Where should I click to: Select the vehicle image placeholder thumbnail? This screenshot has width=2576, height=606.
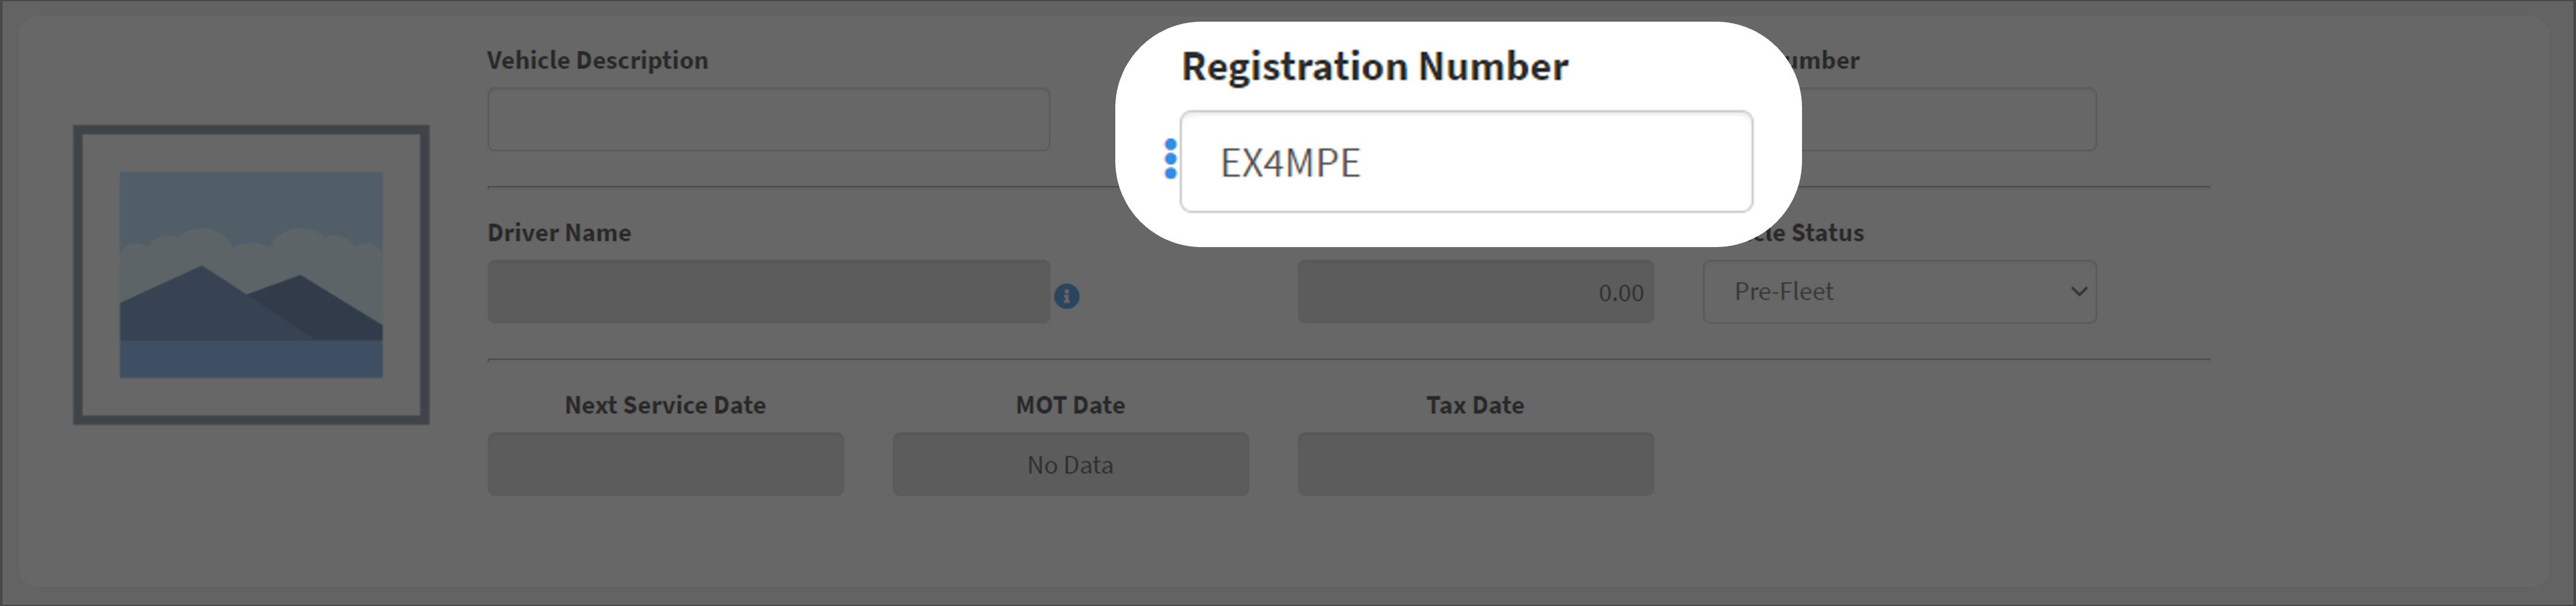pyautogui.click(x=251, y=274)
